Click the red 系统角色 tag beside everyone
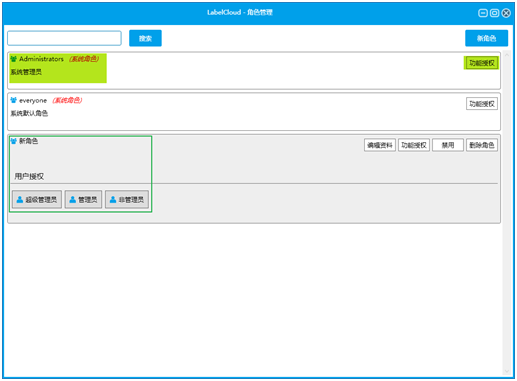 [x=67, y=100]
